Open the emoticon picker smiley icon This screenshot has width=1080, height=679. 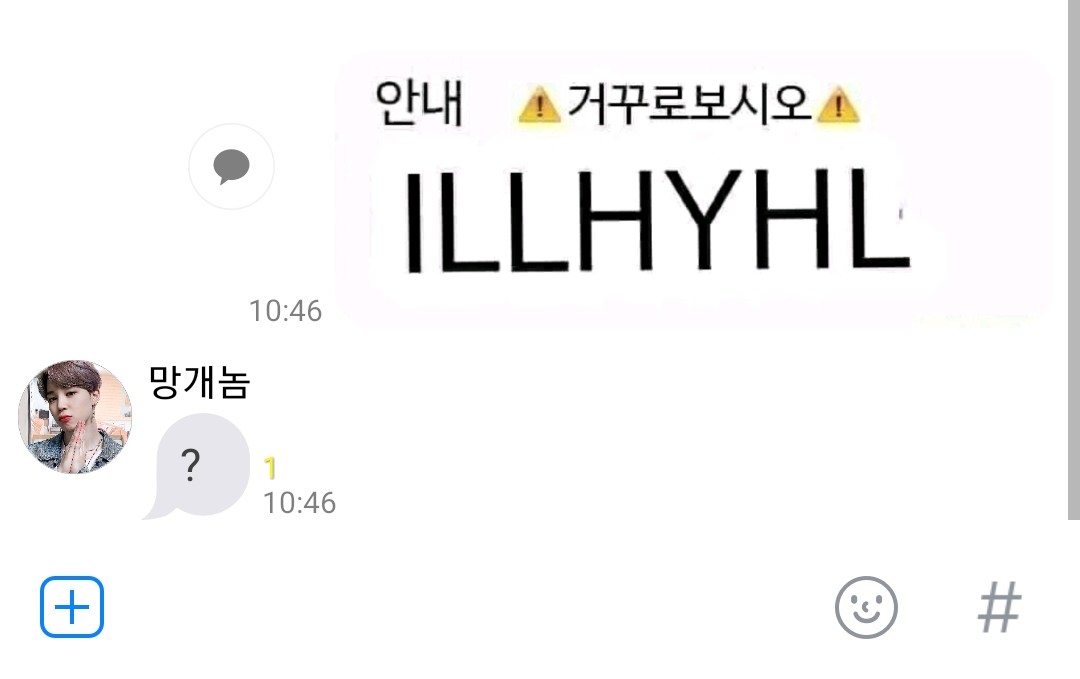(x=866, y=607)
